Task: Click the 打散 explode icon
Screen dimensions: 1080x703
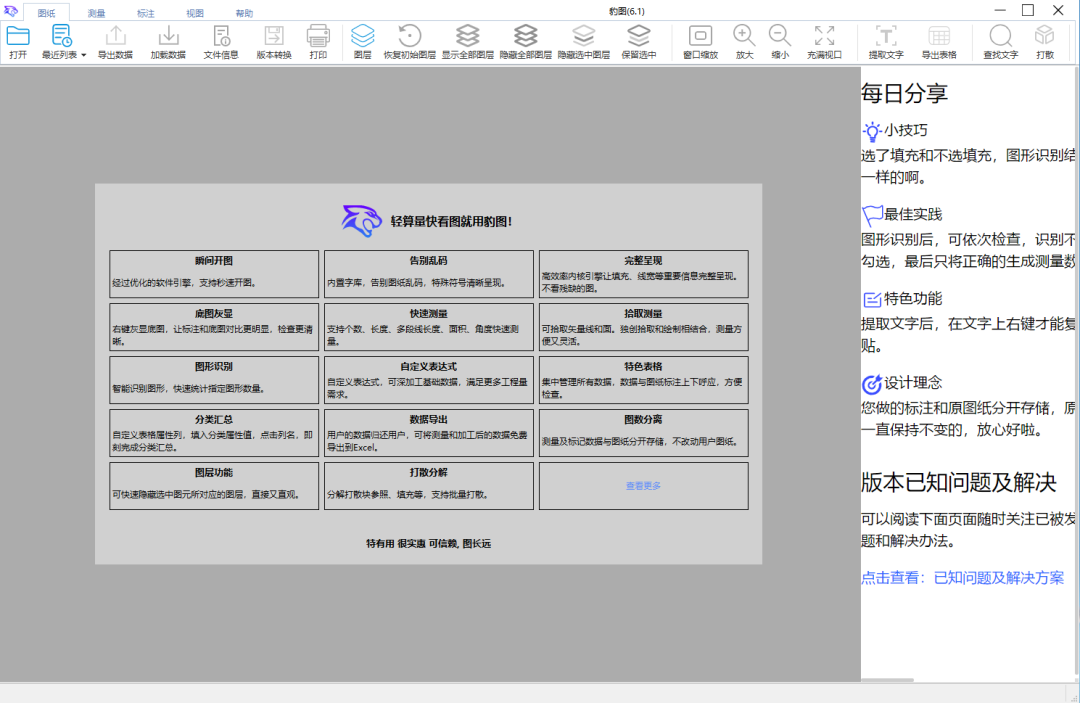Action: 1045,42
